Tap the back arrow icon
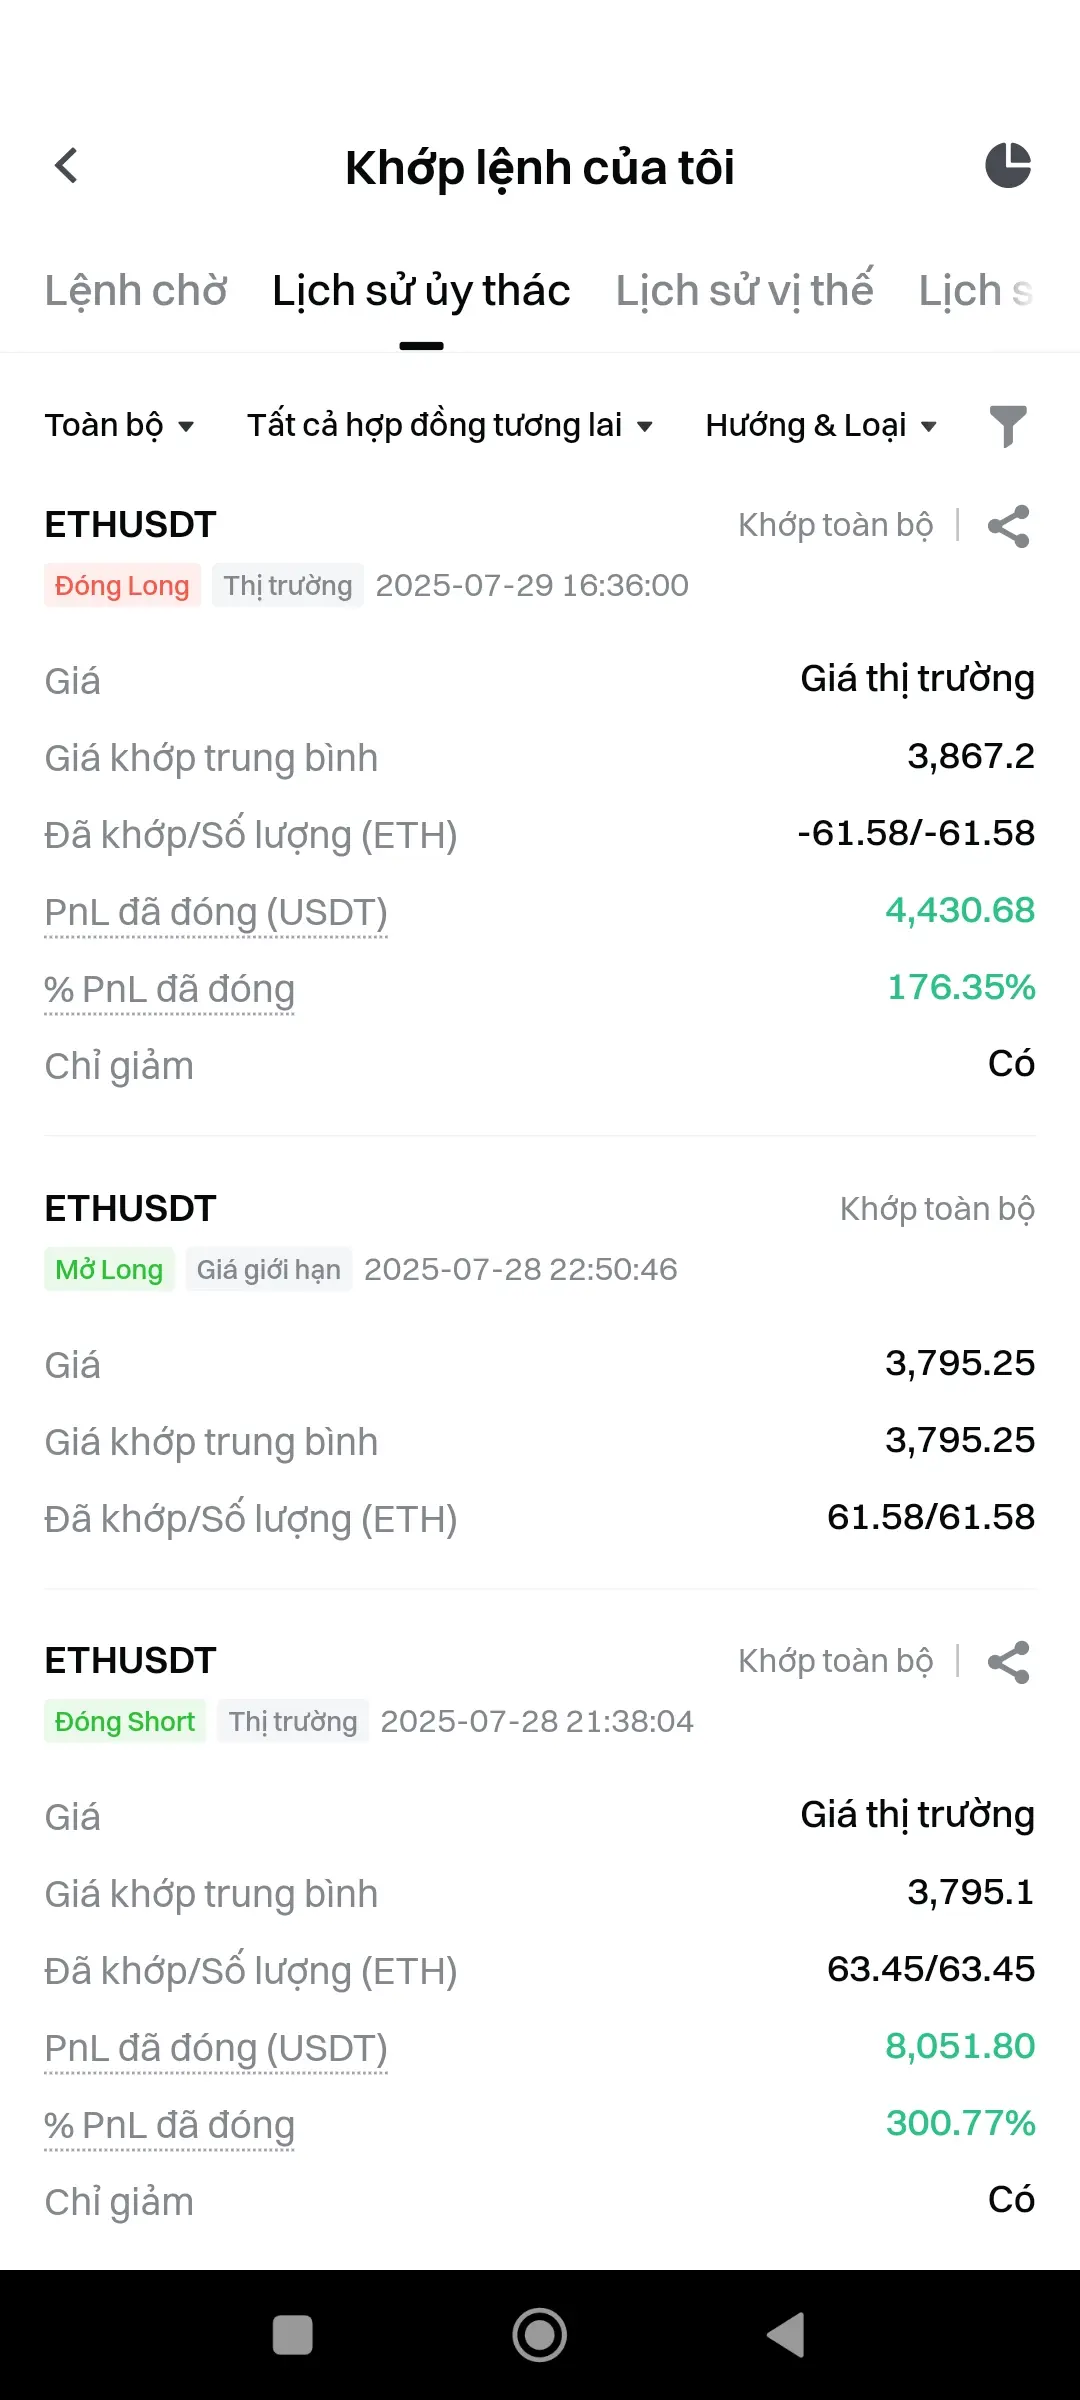The image size is (1080, 2400). 66,166
